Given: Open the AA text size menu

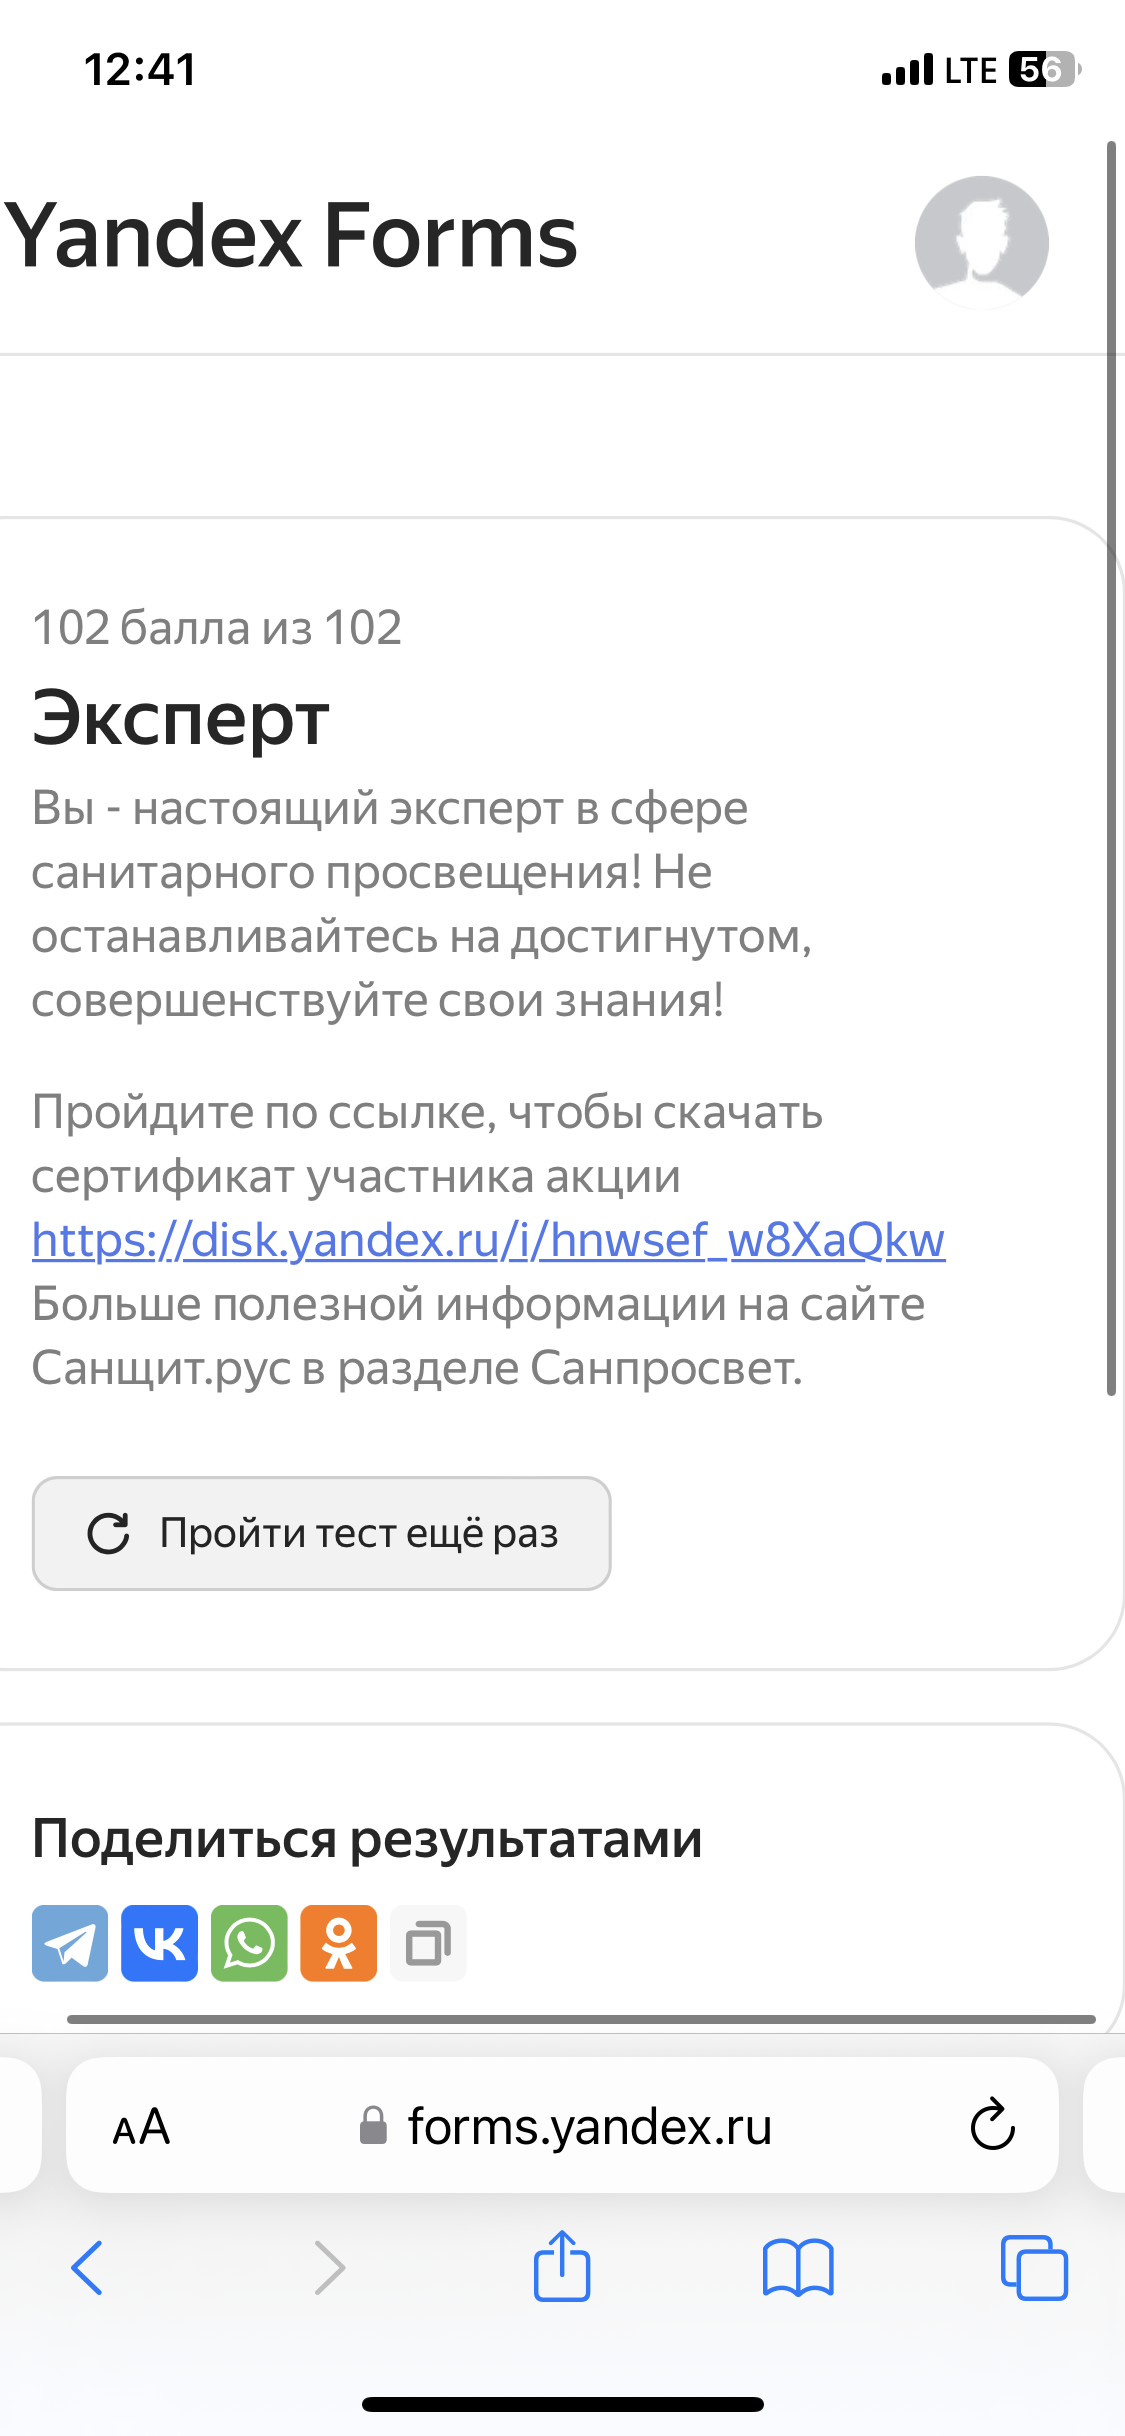Looking at the screenshot, I should [141, 2126].
